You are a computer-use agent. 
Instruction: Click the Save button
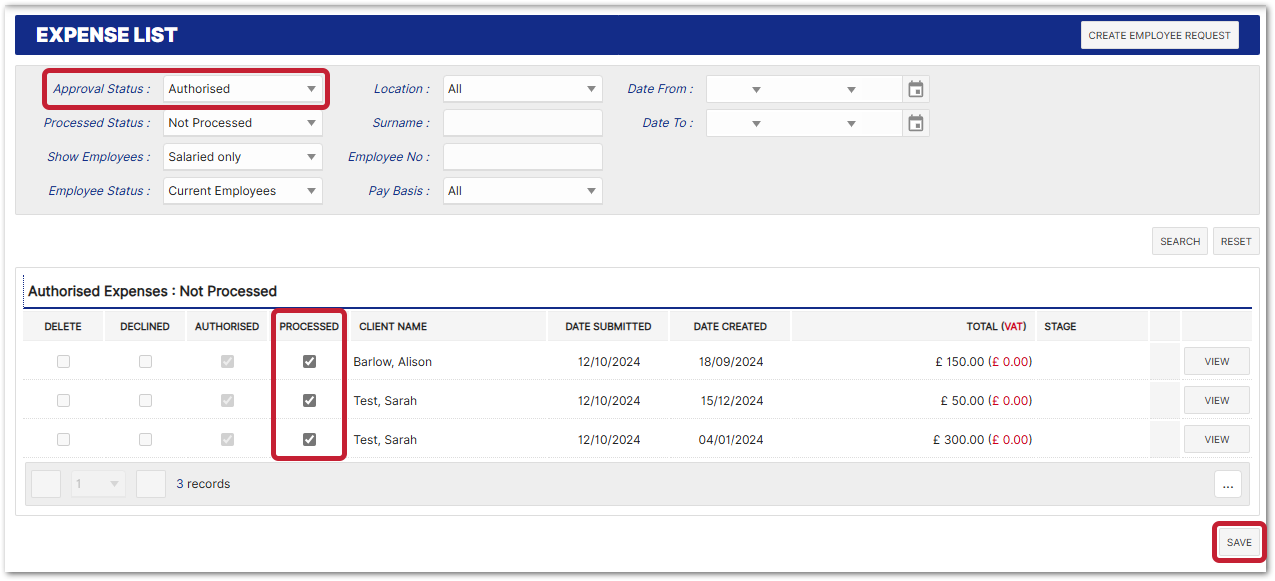(1239, 542)
